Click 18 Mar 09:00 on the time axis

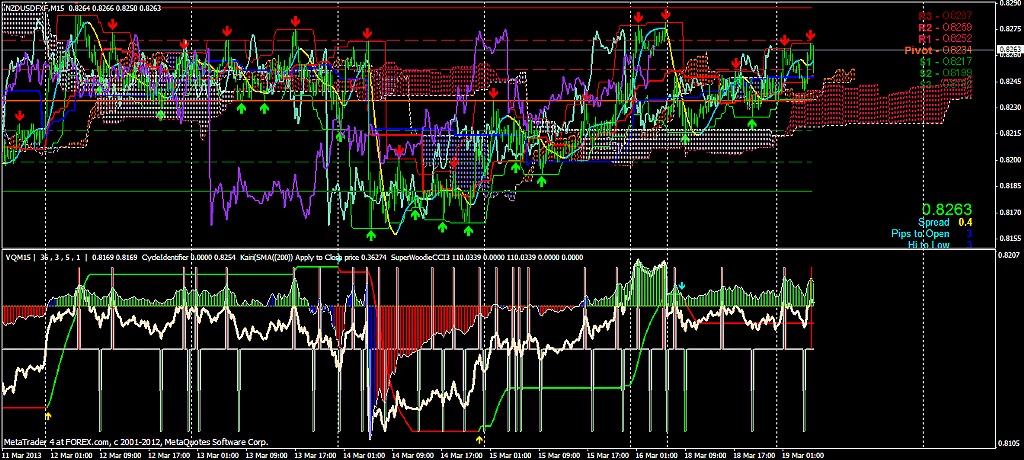click(x=703, y=455)
